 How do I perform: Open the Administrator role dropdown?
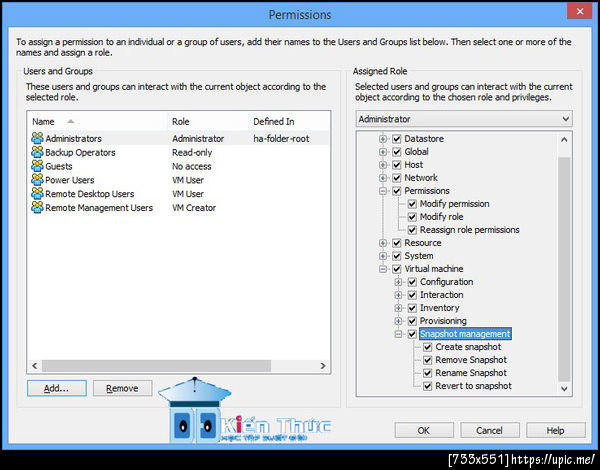click(464, 119)
